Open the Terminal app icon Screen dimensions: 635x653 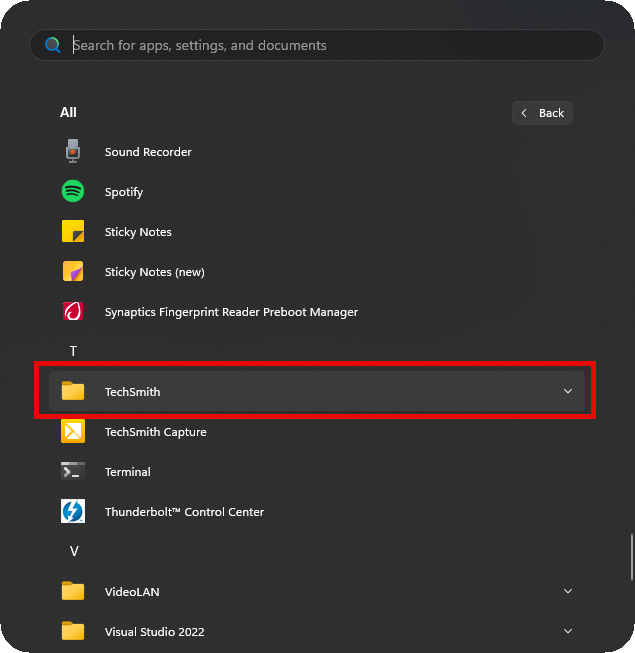pos(73,472)
